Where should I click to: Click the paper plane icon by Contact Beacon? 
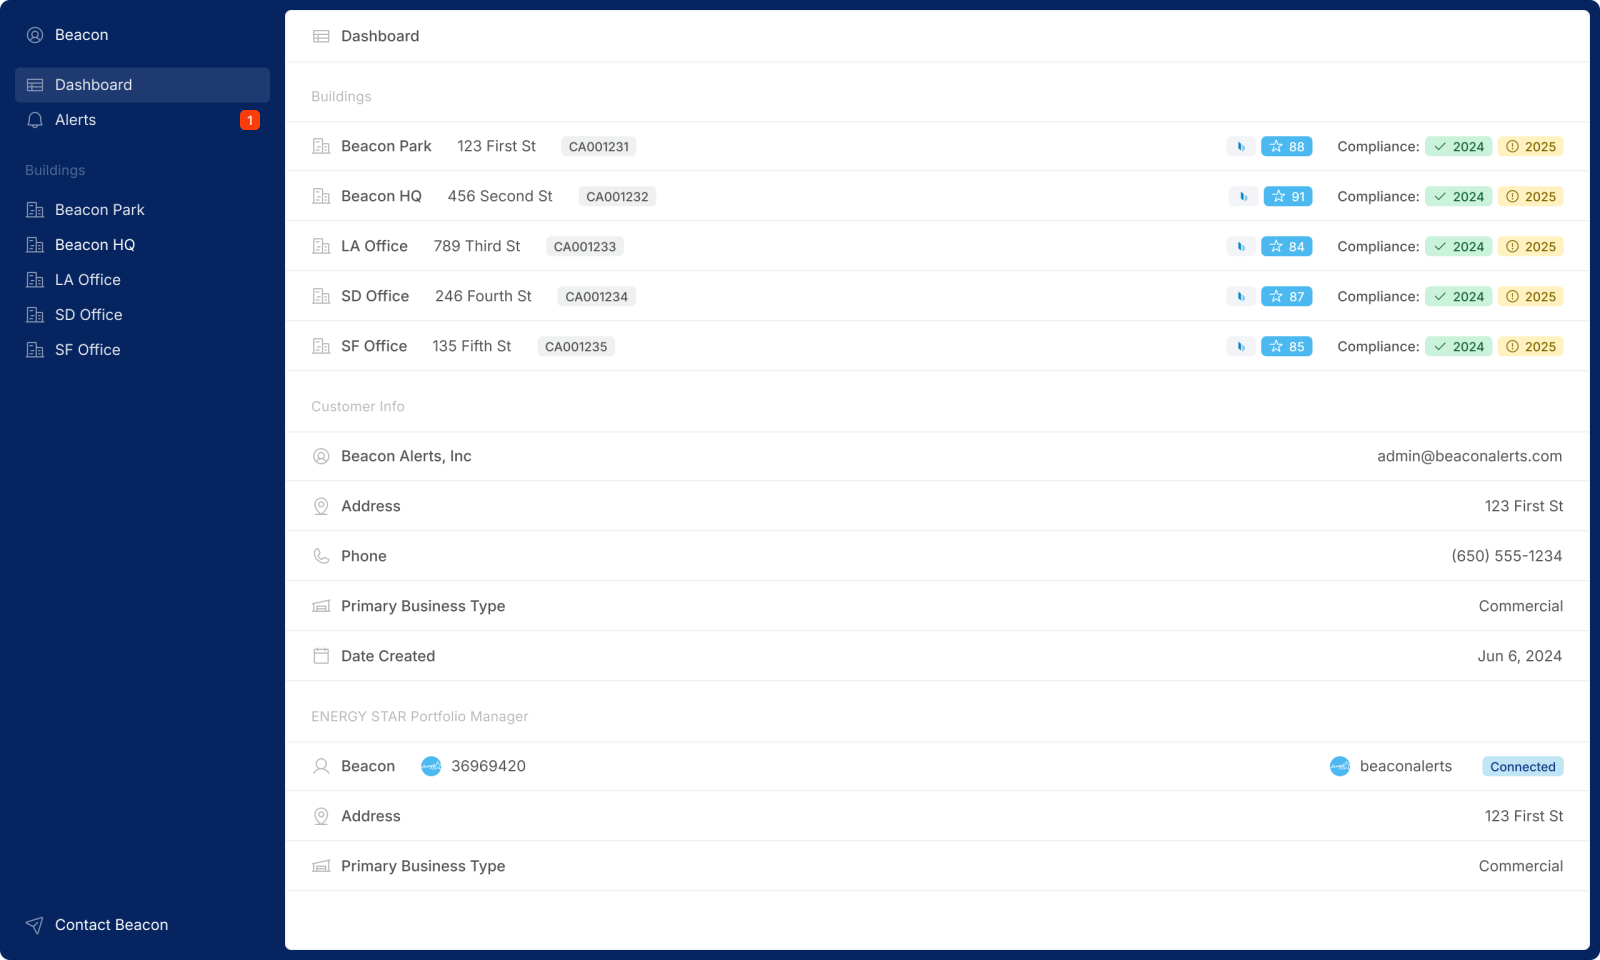[35, 925]
